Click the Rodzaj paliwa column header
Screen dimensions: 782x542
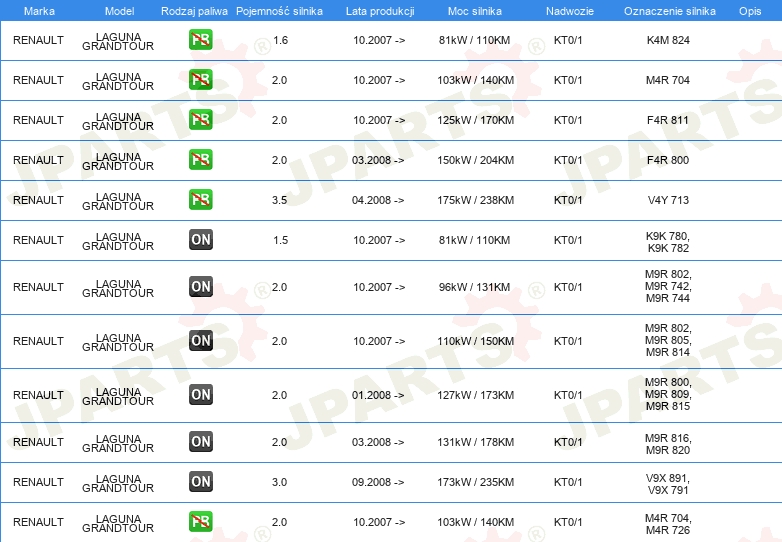[194, 11]
